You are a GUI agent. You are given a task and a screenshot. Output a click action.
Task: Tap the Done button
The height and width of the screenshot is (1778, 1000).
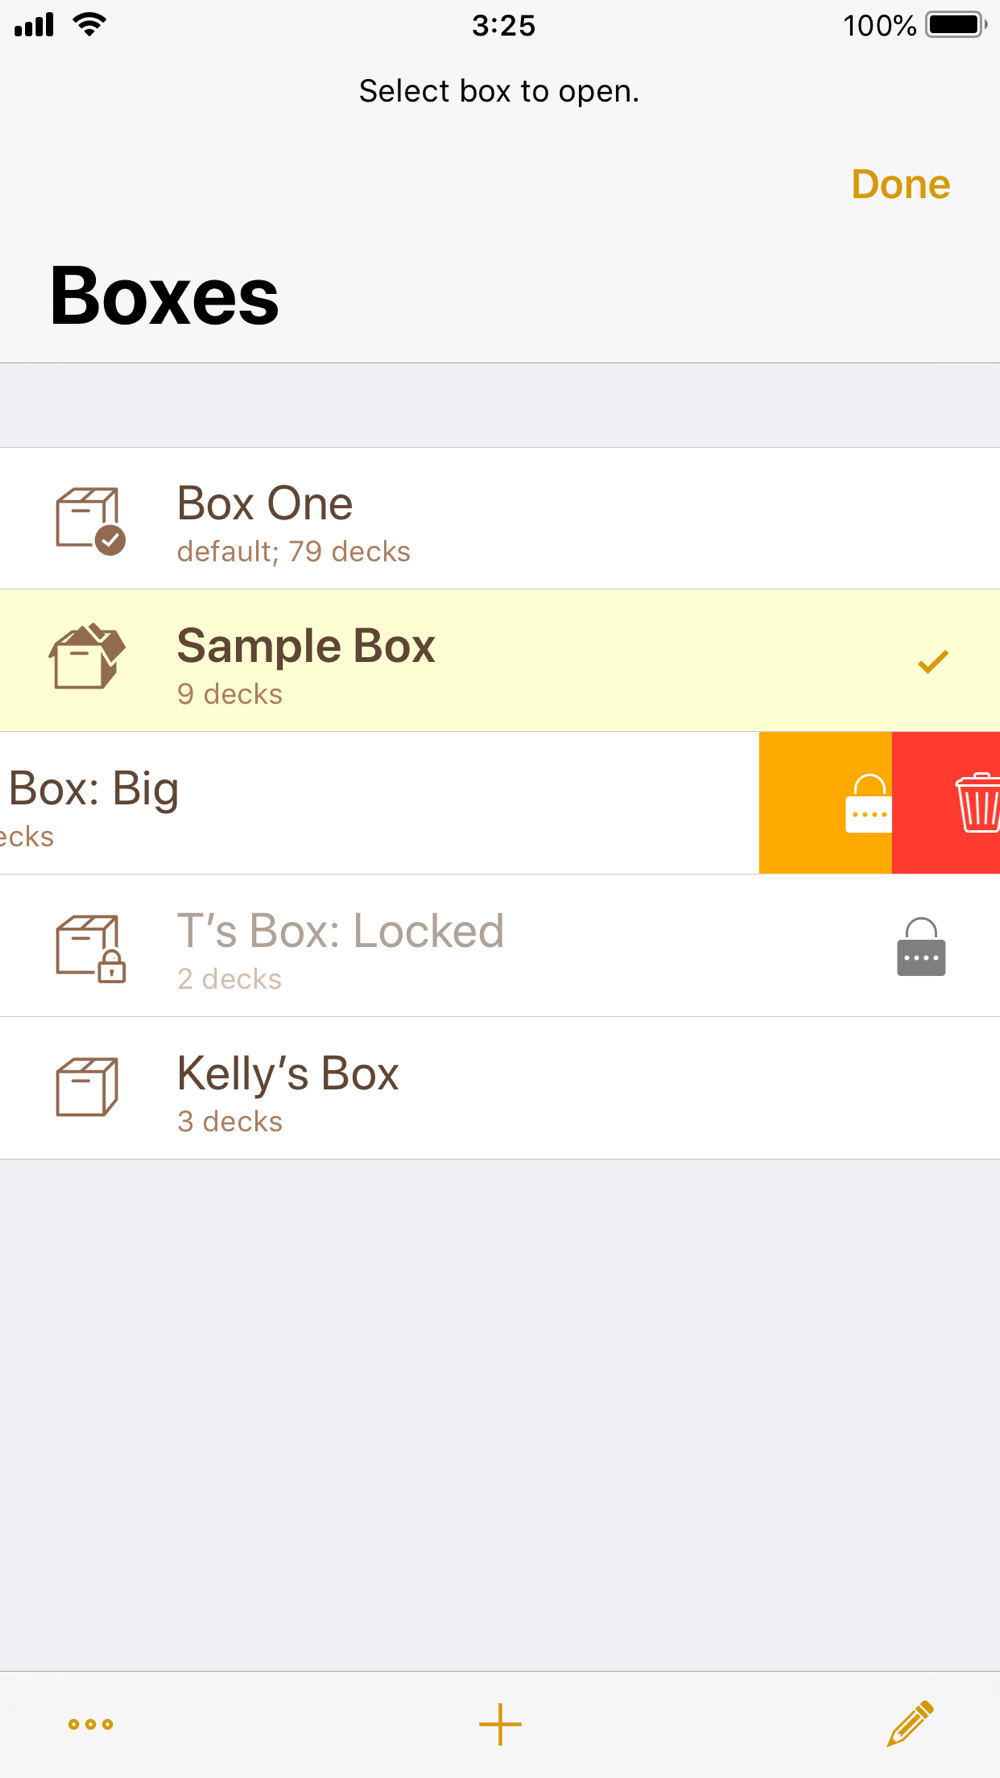(900, 184)
